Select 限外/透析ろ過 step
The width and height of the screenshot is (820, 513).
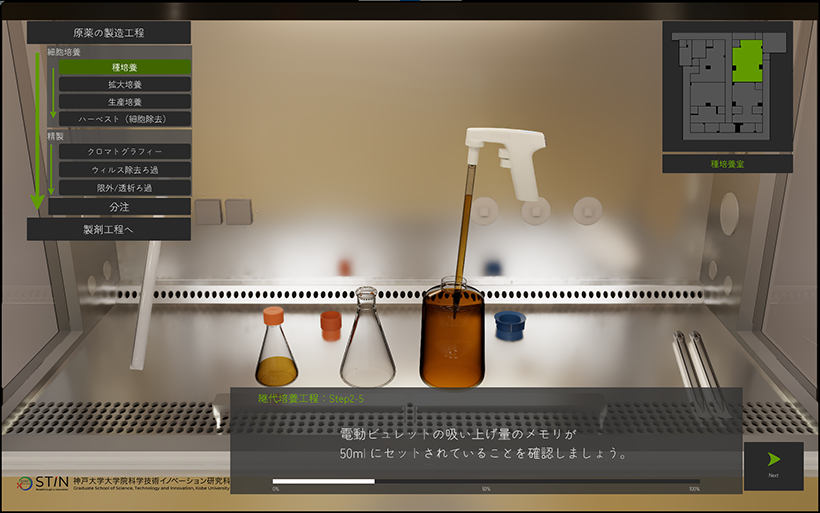click(x=124, y=187)
